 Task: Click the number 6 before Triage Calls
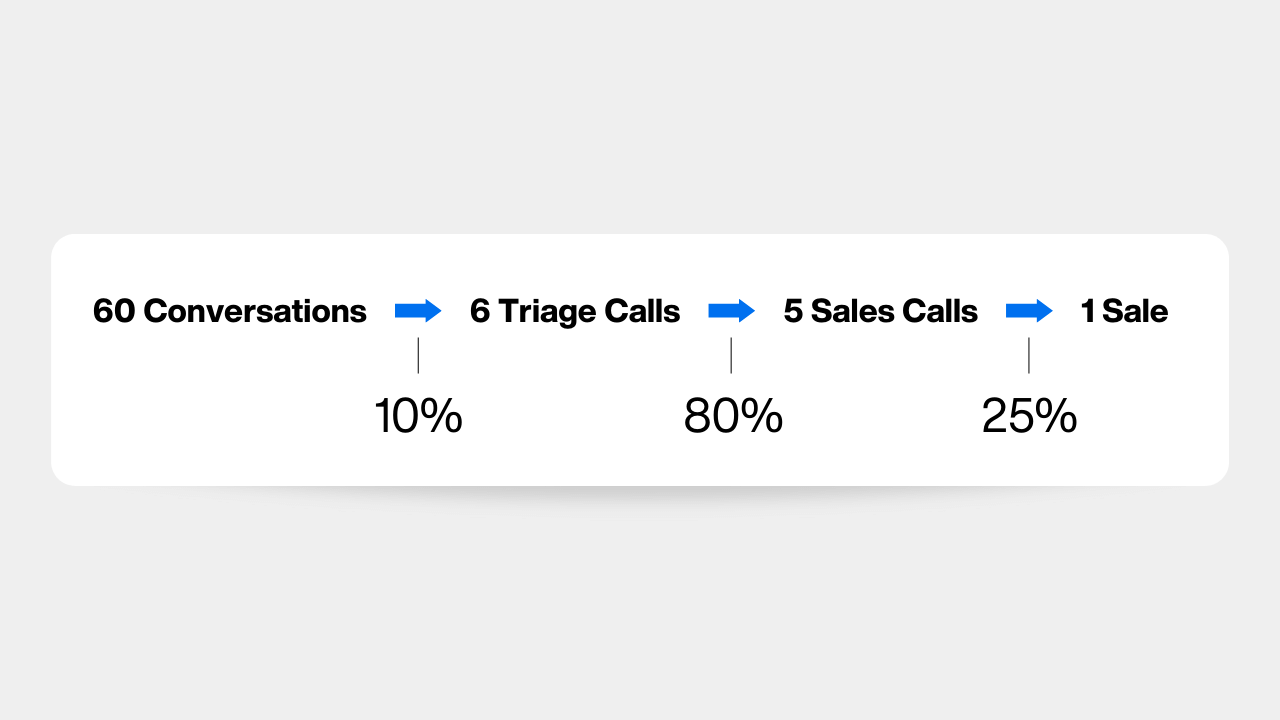point(480,311)
